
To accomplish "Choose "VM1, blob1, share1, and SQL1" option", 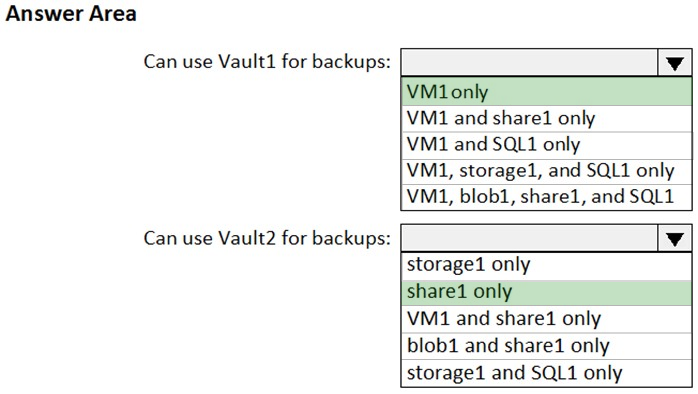I will (547, 197).
